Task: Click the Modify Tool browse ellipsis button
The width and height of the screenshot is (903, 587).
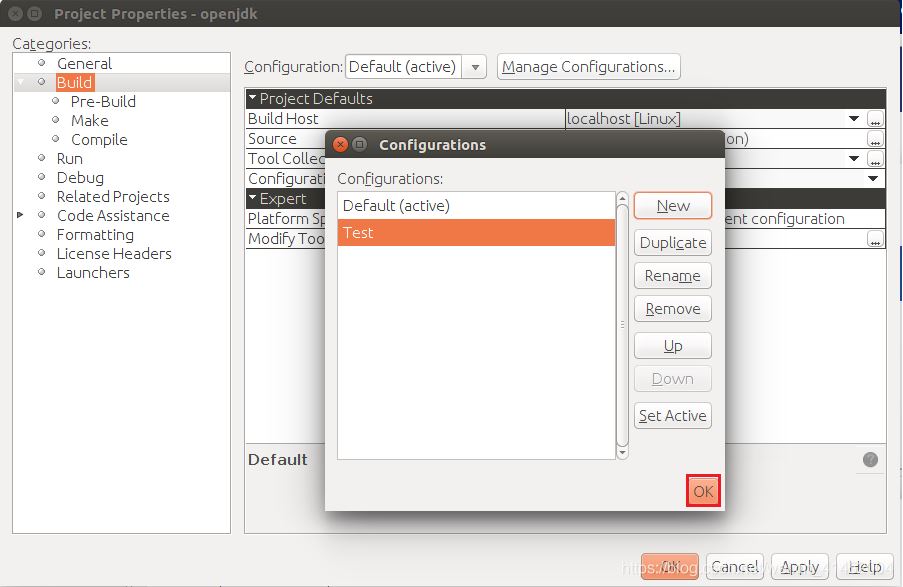Action: [x=876, y=239]
